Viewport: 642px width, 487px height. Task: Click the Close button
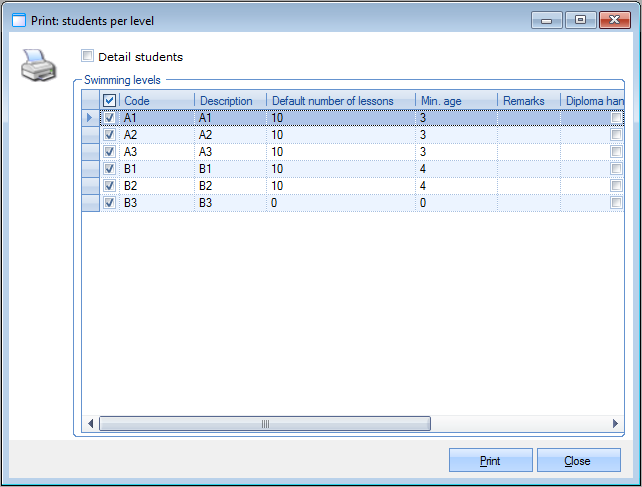coord(578,461)
